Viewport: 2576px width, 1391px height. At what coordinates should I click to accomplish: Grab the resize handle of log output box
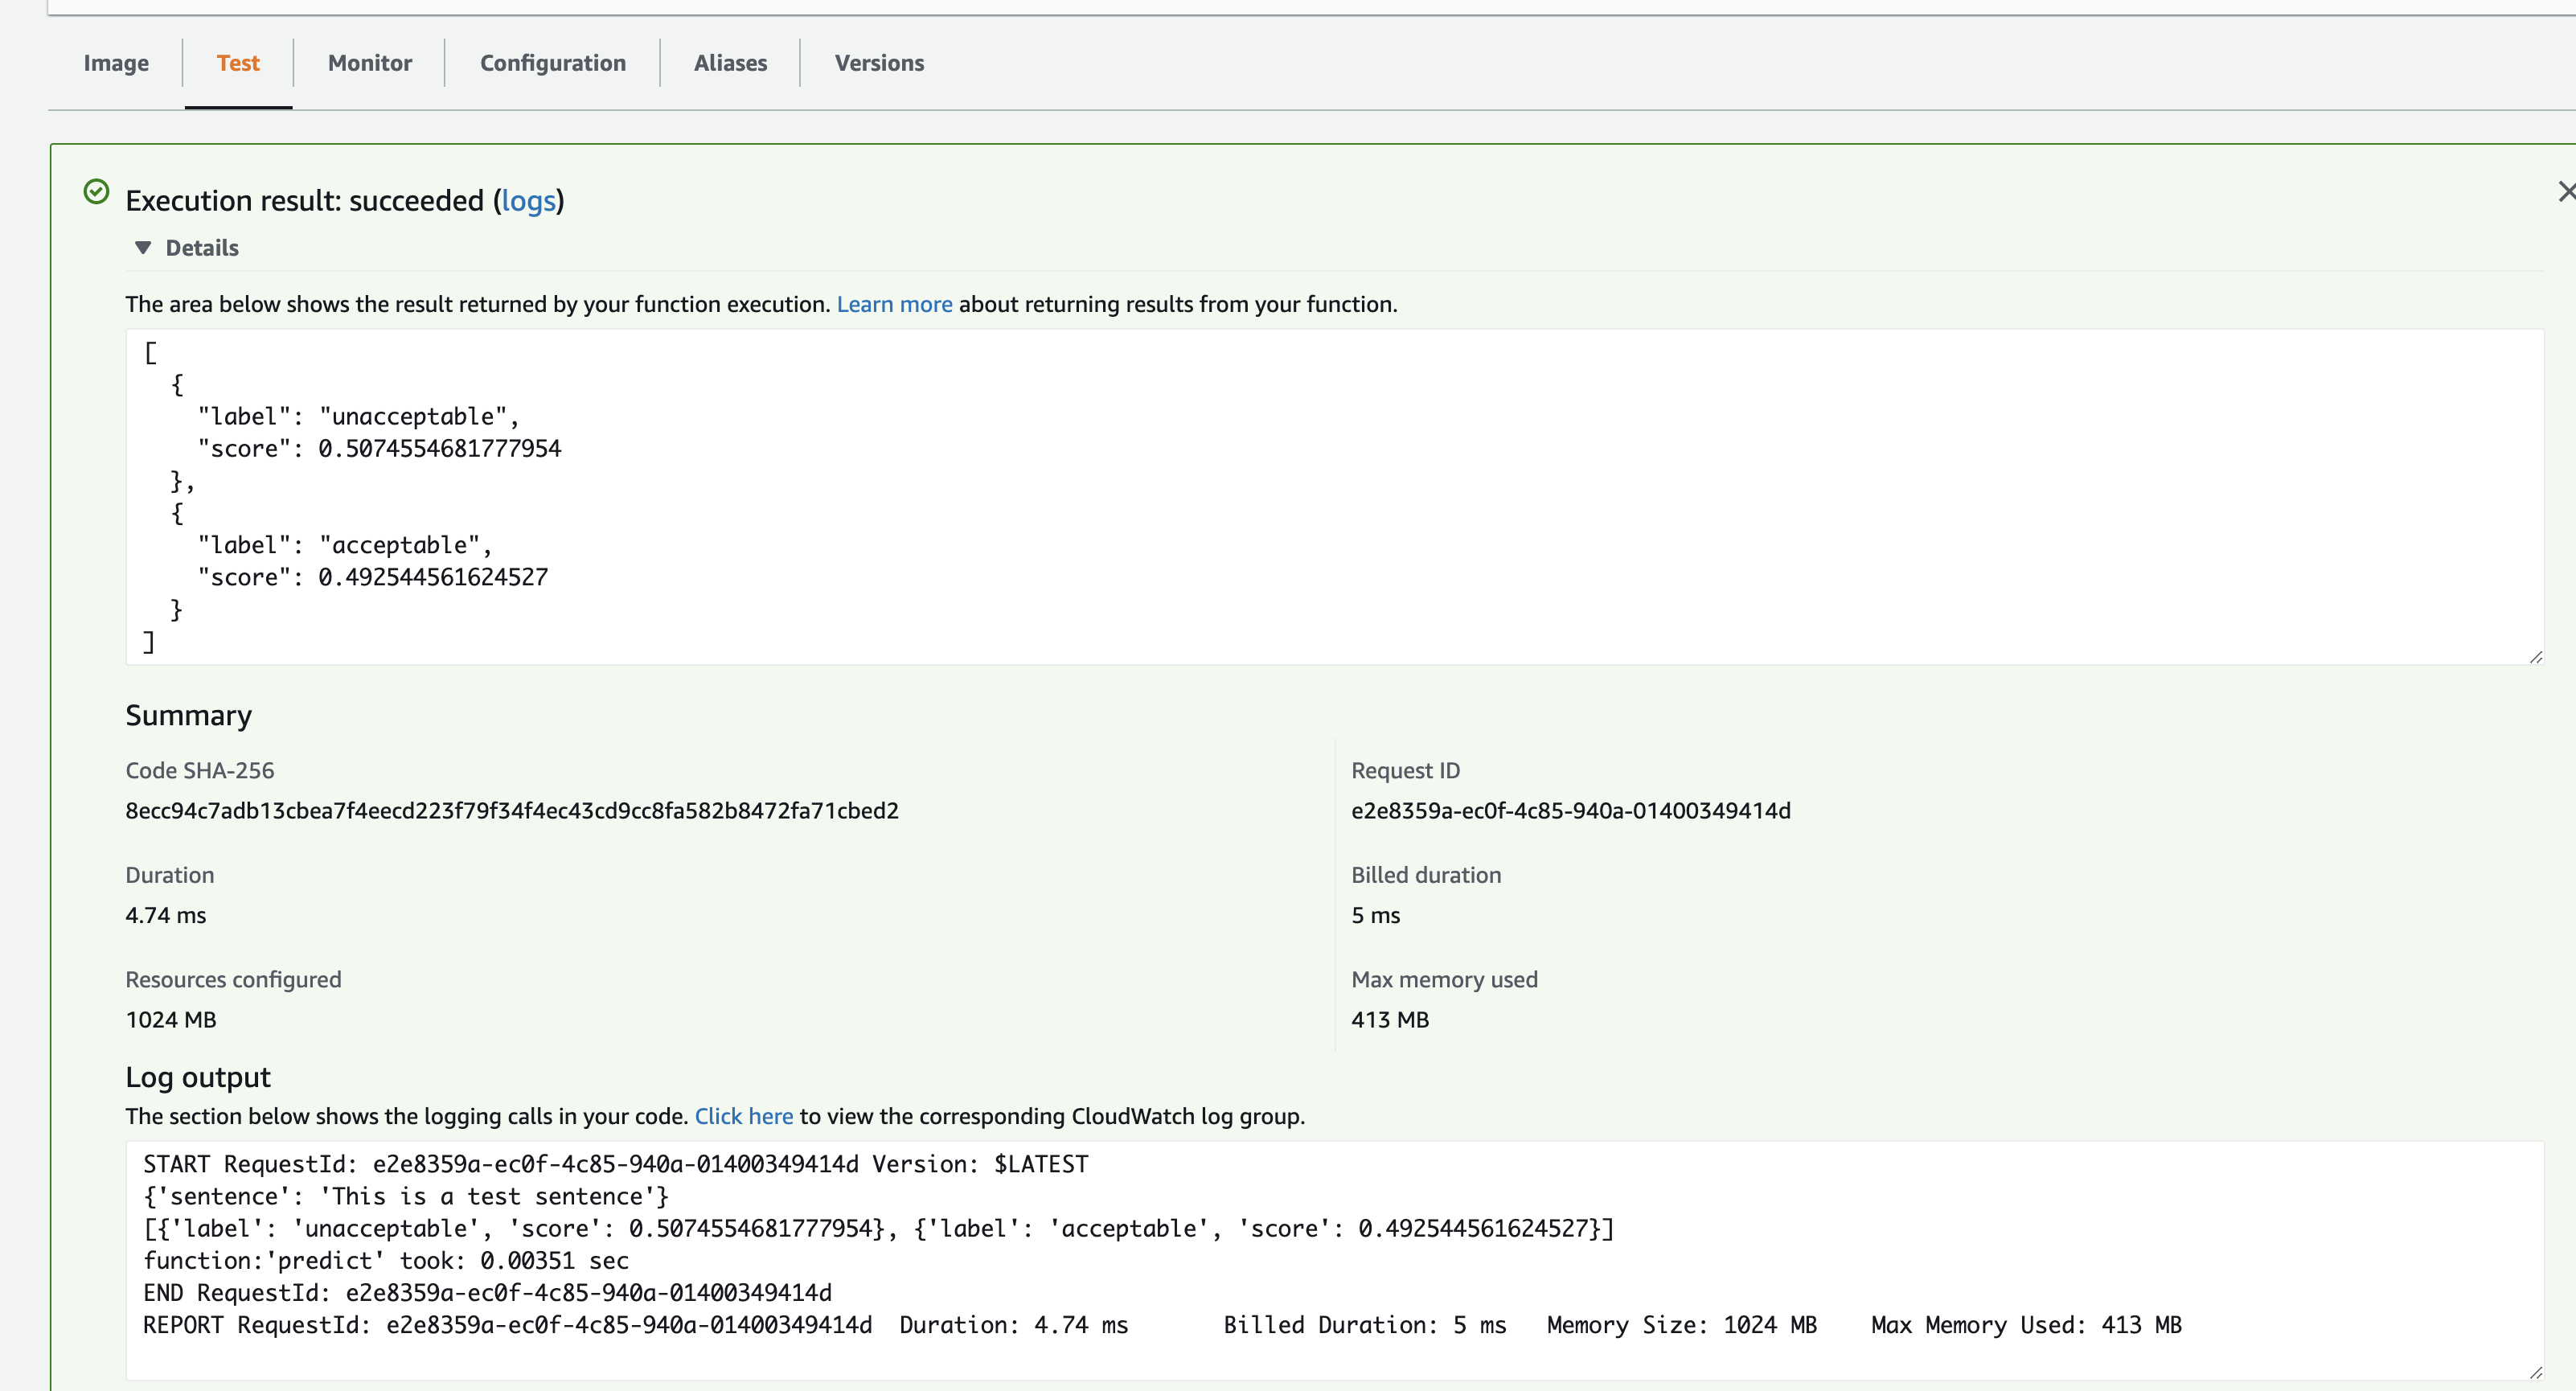pyautogui.click(x=2535, y=1373)
